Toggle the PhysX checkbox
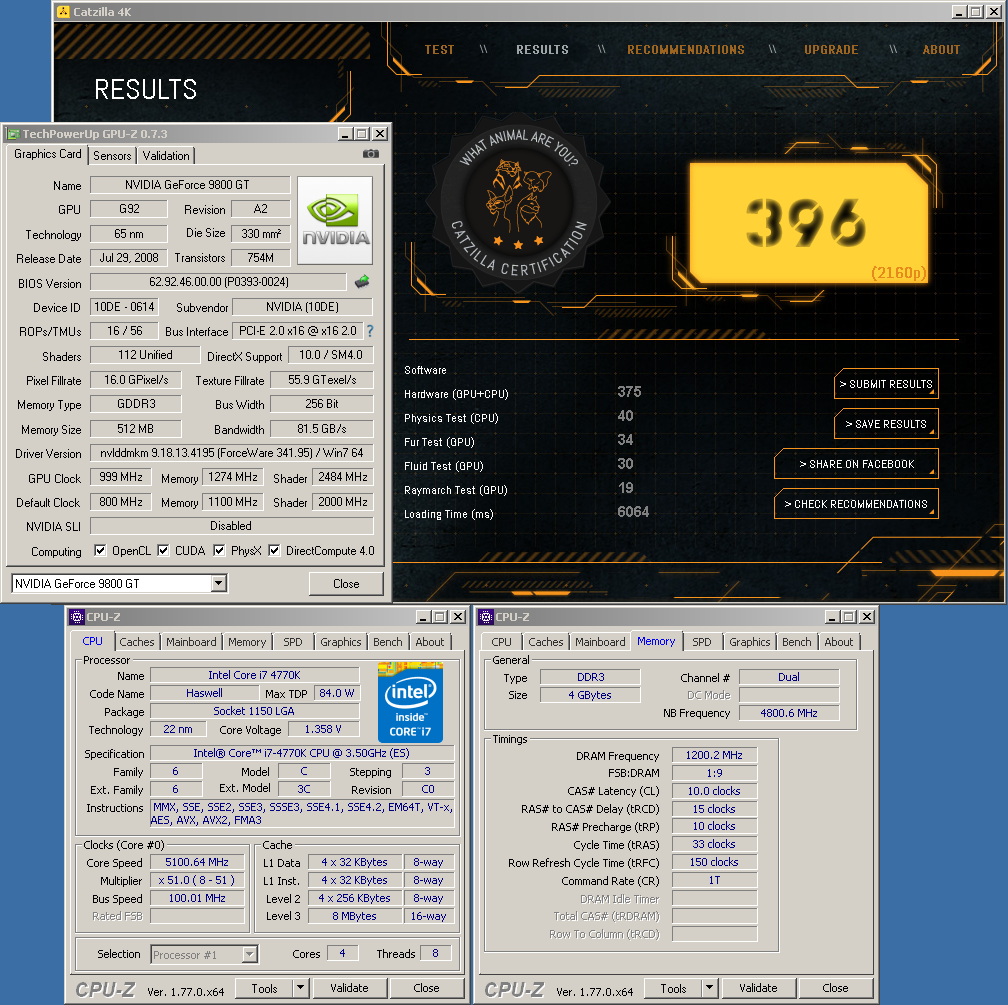Viewport: 1008px width, 1005px height. point(219,550)
